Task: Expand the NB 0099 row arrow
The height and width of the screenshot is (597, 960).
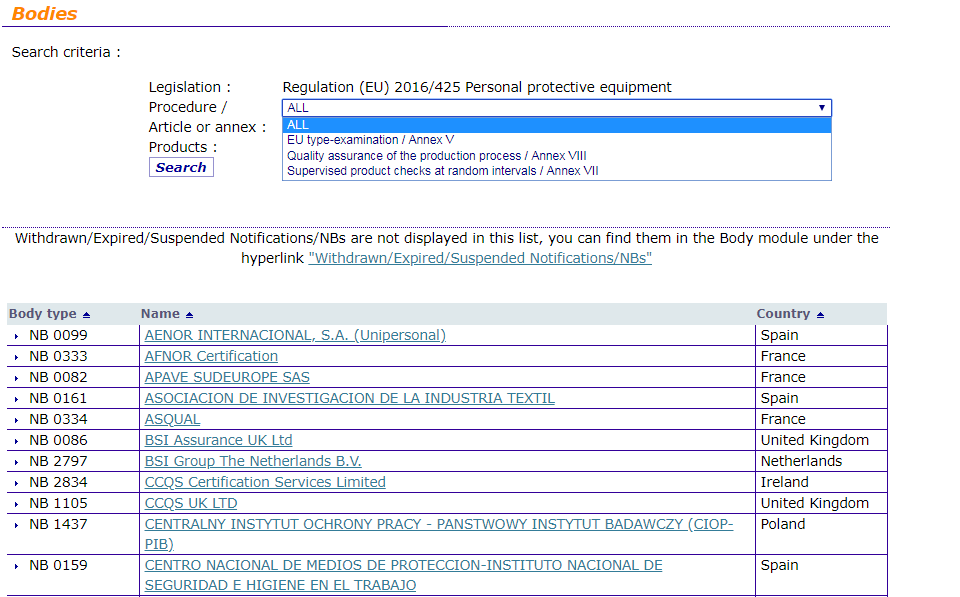Action: [x=17, y=336]
